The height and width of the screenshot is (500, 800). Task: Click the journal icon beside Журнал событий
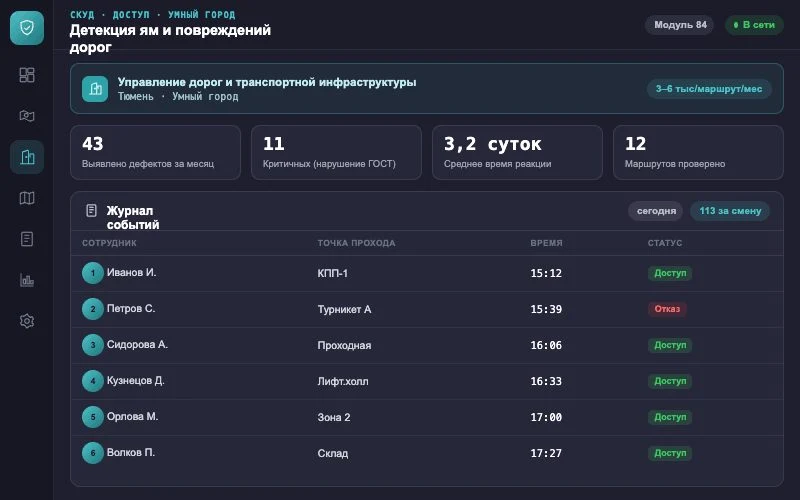[91, 210]
